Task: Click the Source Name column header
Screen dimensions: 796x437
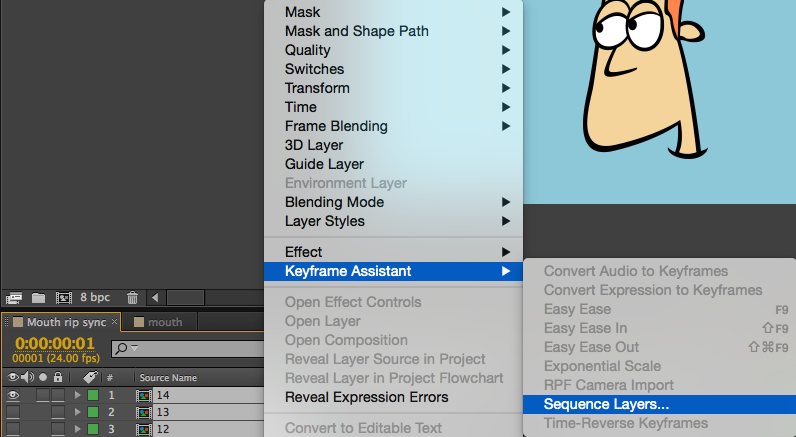Action: (x=168, y=378)
